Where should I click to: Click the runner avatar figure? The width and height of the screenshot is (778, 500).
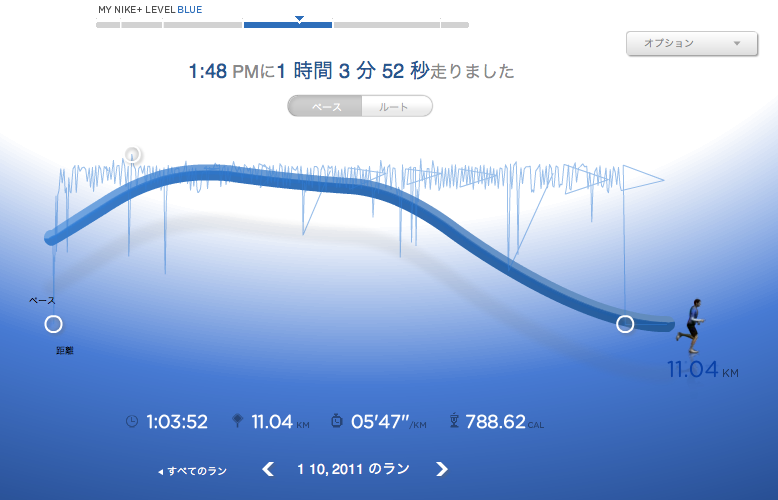pos(691,325)
